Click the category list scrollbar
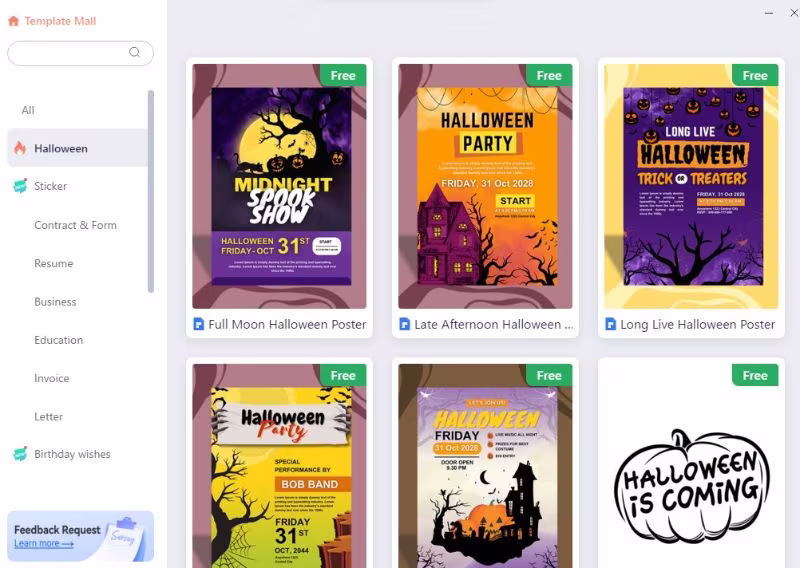 pyautogui.click(x=151, y=191)
